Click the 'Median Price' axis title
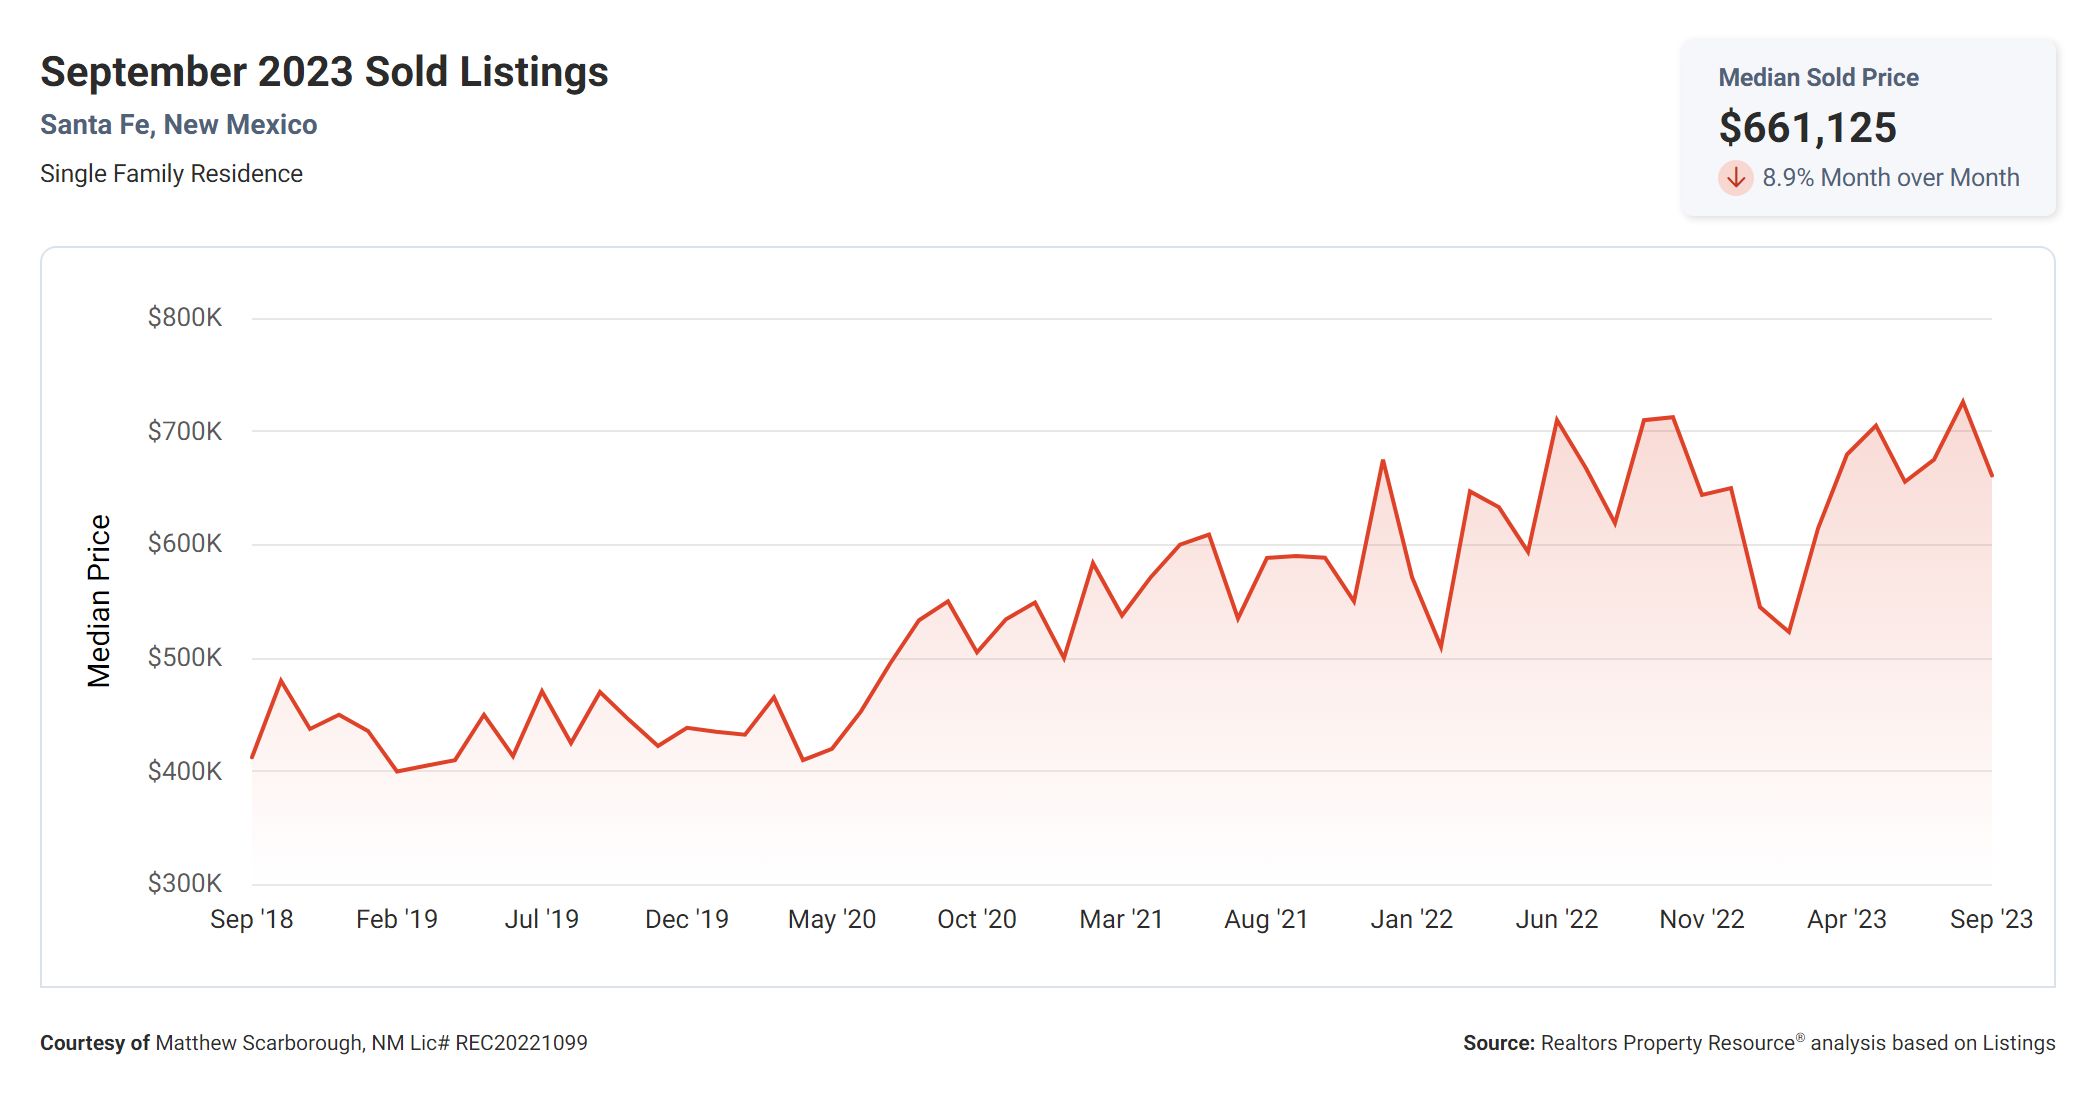The image size is (2096, 1100). click(x=99, y=601)
